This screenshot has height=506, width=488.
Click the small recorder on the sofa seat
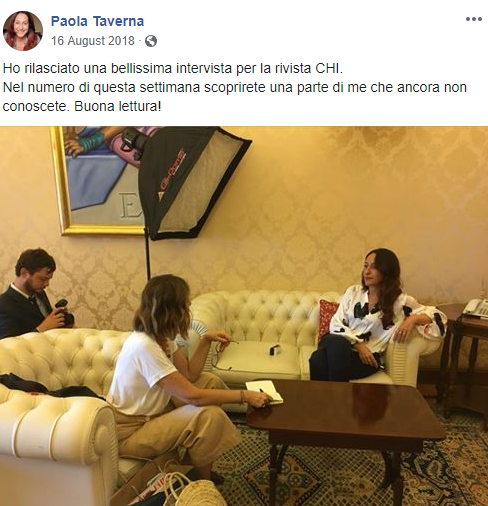coord(274,350)
